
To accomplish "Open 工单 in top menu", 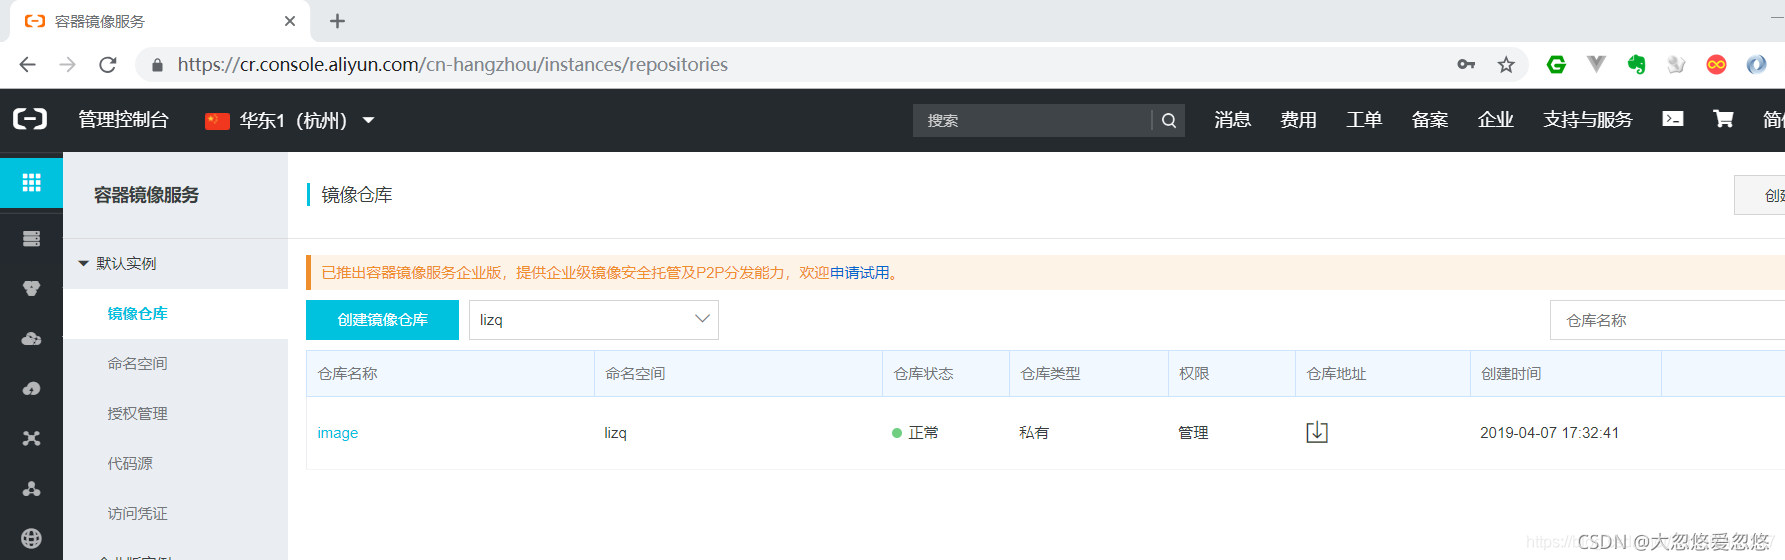I will [x=1364, y=120].
